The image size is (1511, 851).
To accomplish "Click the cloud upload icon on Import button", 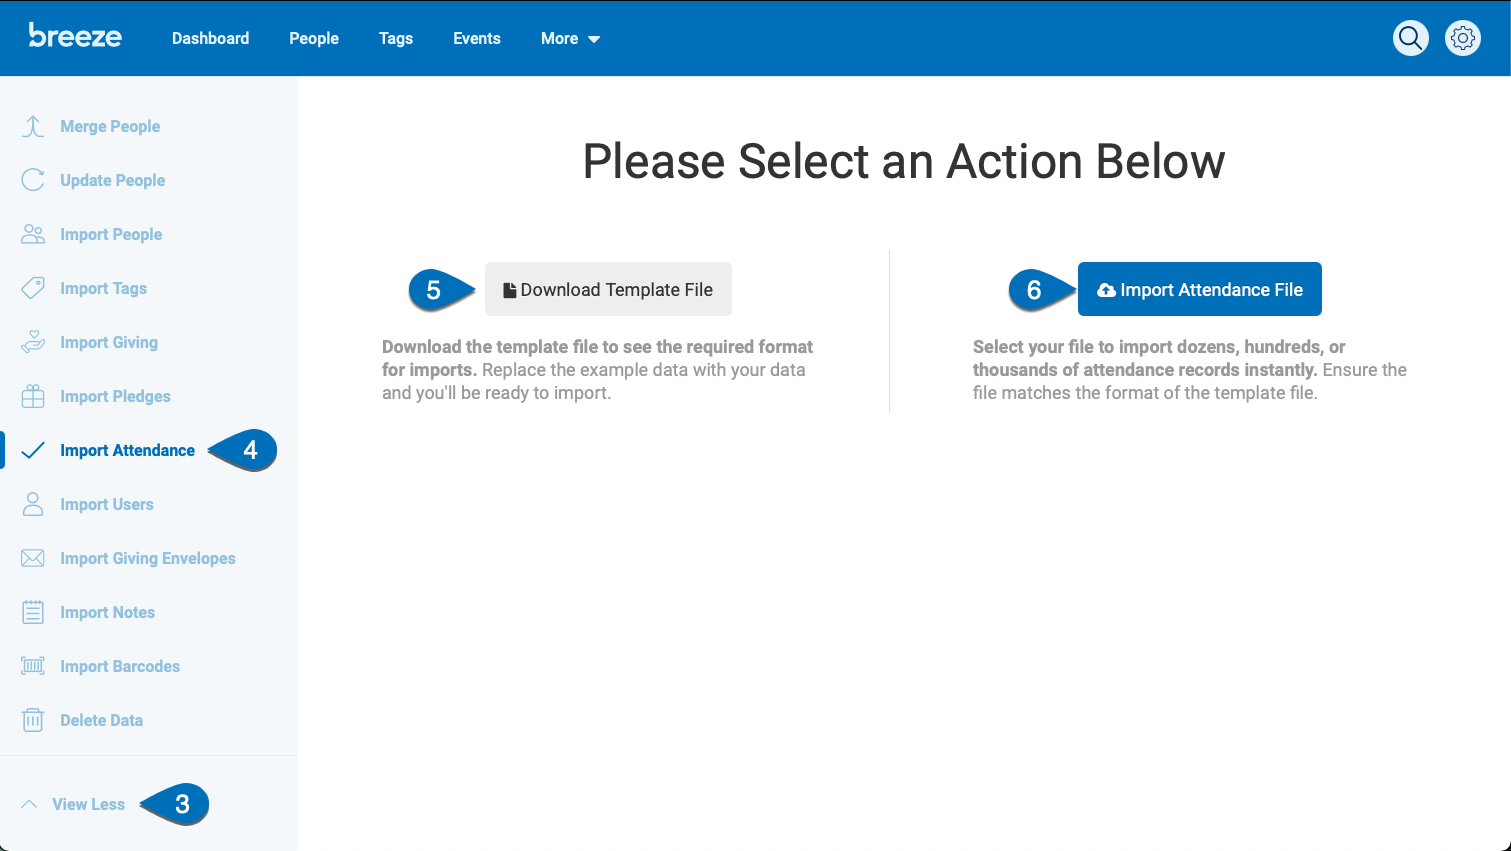I will coord(1106,290).
